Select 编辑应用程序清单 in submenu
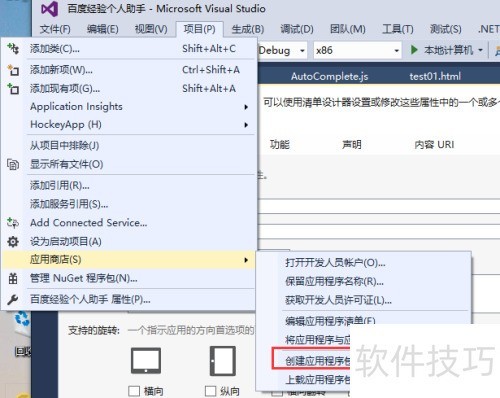This screenshot has height=398, width=500. (330, 321)
